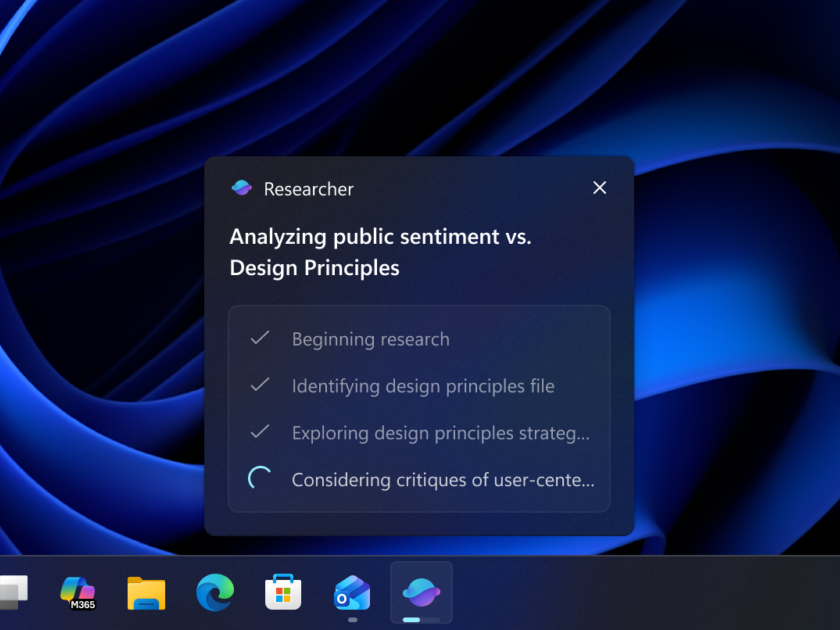Screen dimensions: 840x630
Task: Click the Researcher taskbar icon
Action: pyautogui.click(x=421, y=592)
